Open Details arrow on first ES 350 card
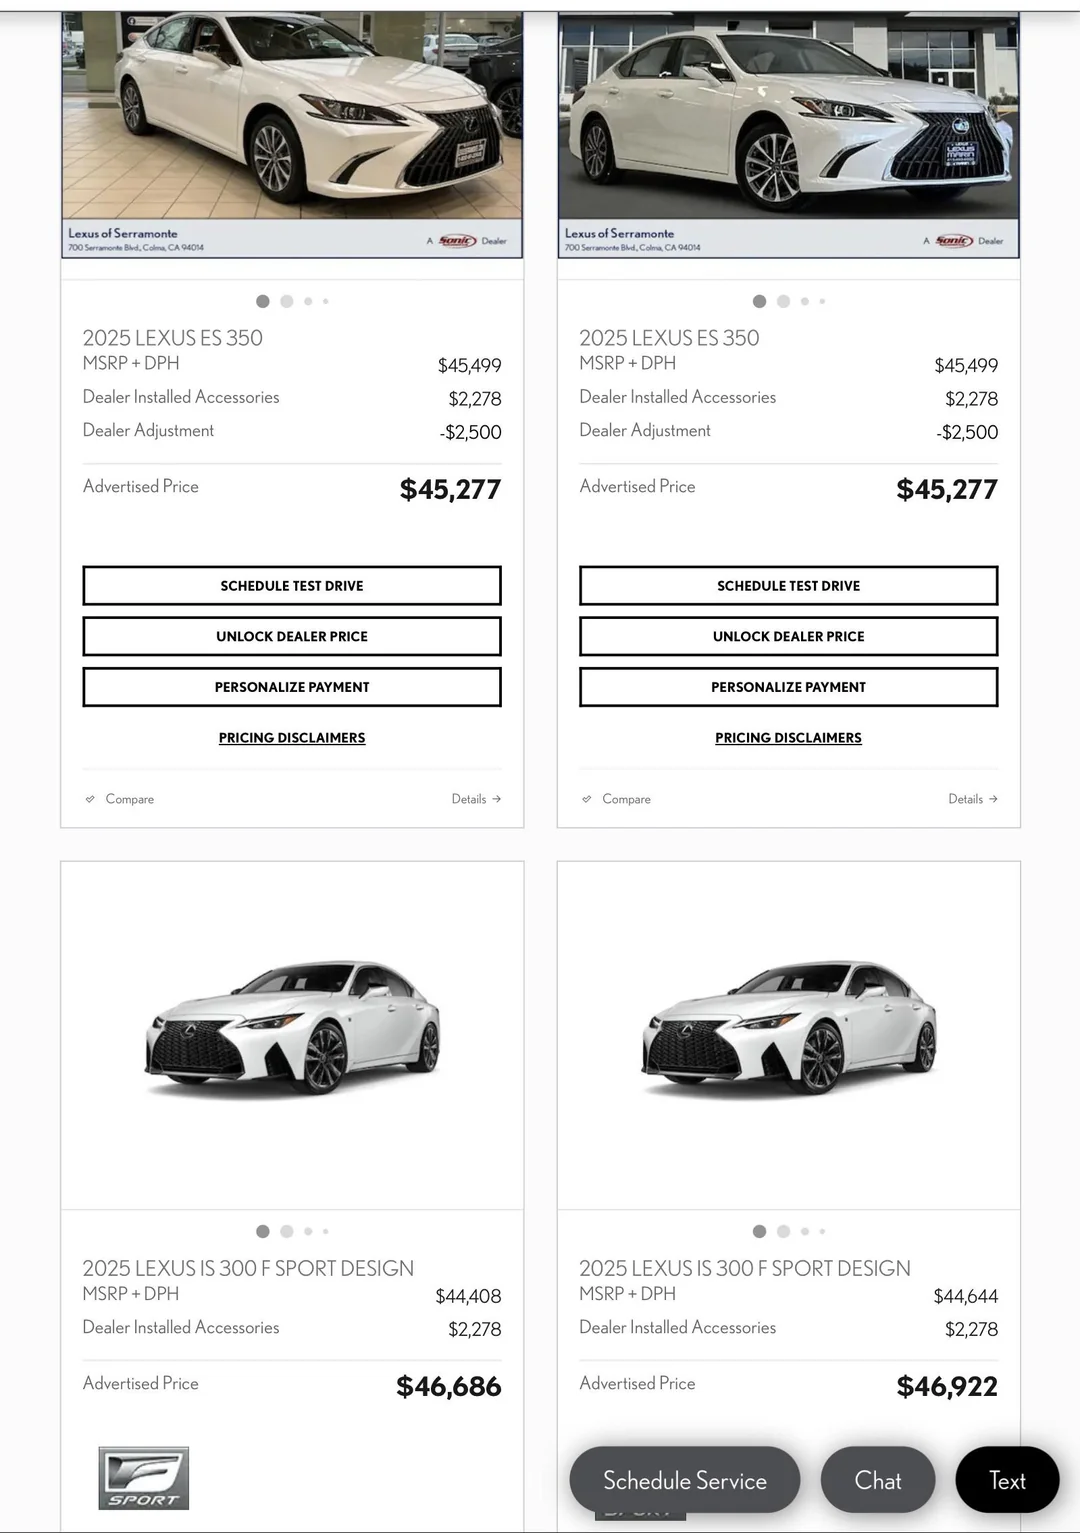 (476, 799)
